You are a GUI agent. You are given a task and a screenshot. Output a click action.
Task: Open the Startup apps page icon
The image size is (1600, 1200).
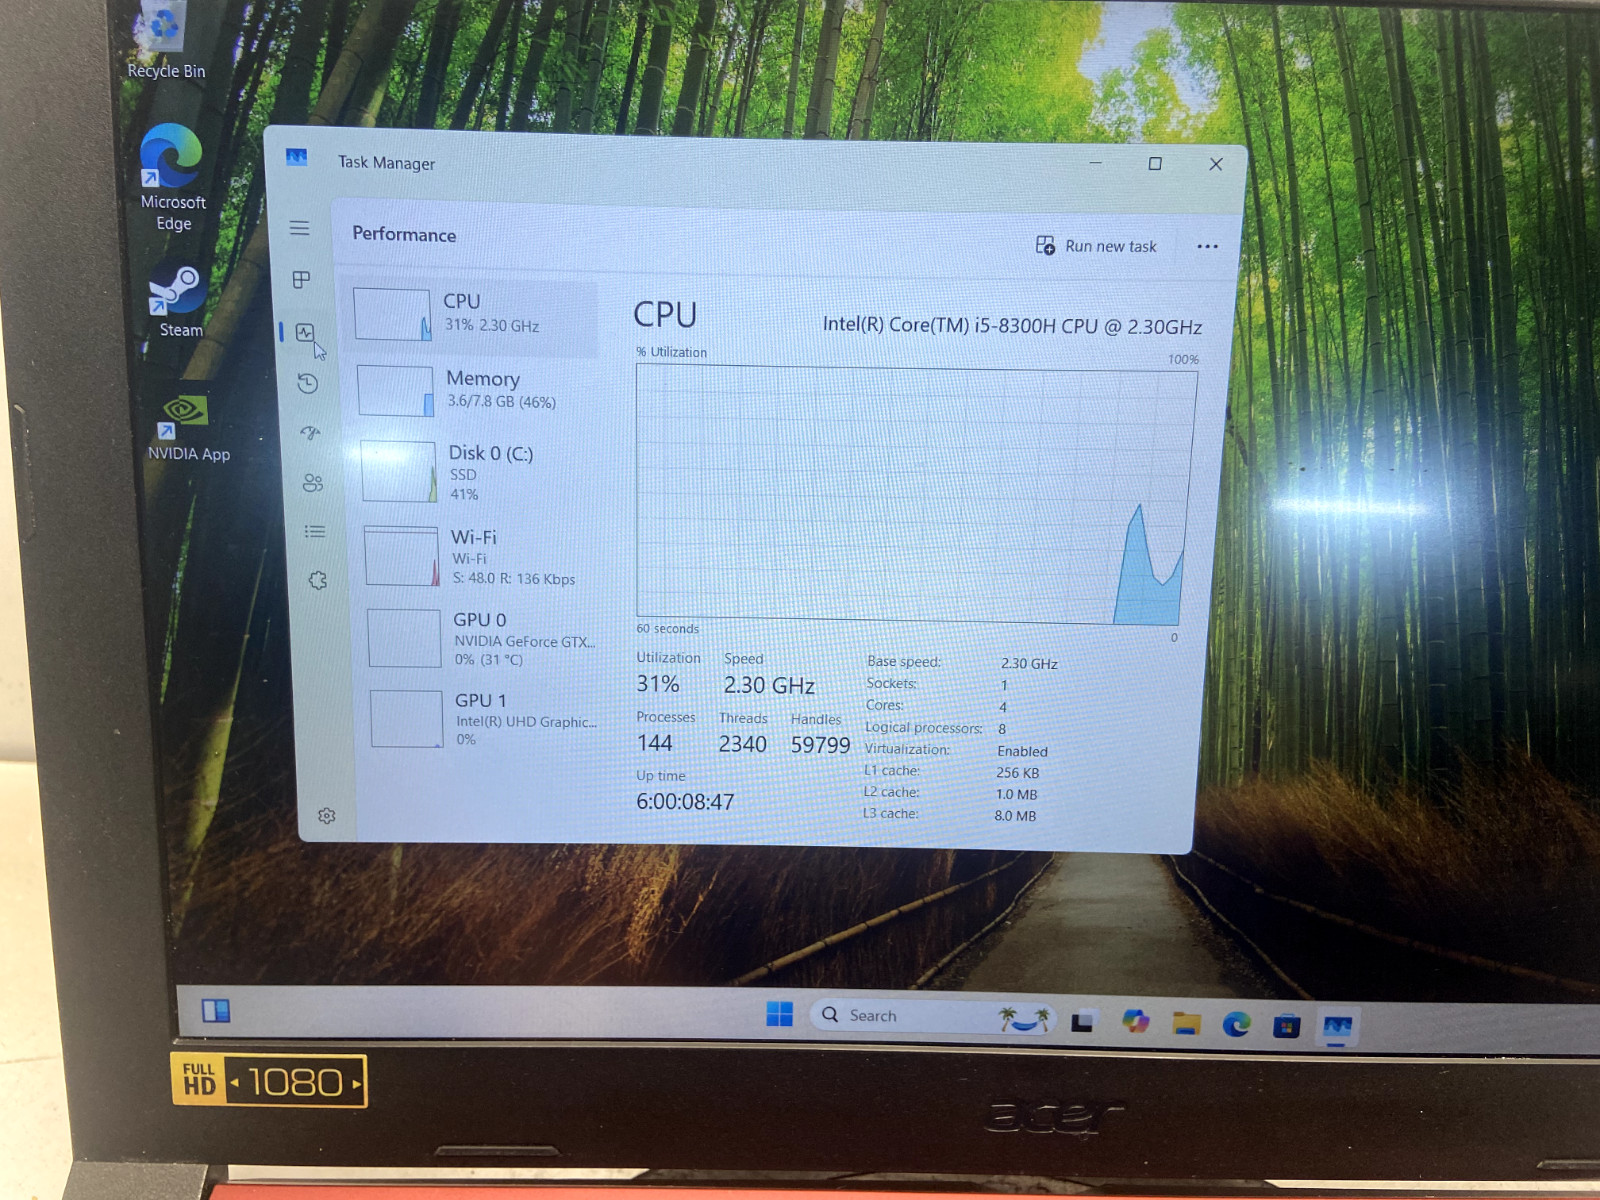coord(310,432)
